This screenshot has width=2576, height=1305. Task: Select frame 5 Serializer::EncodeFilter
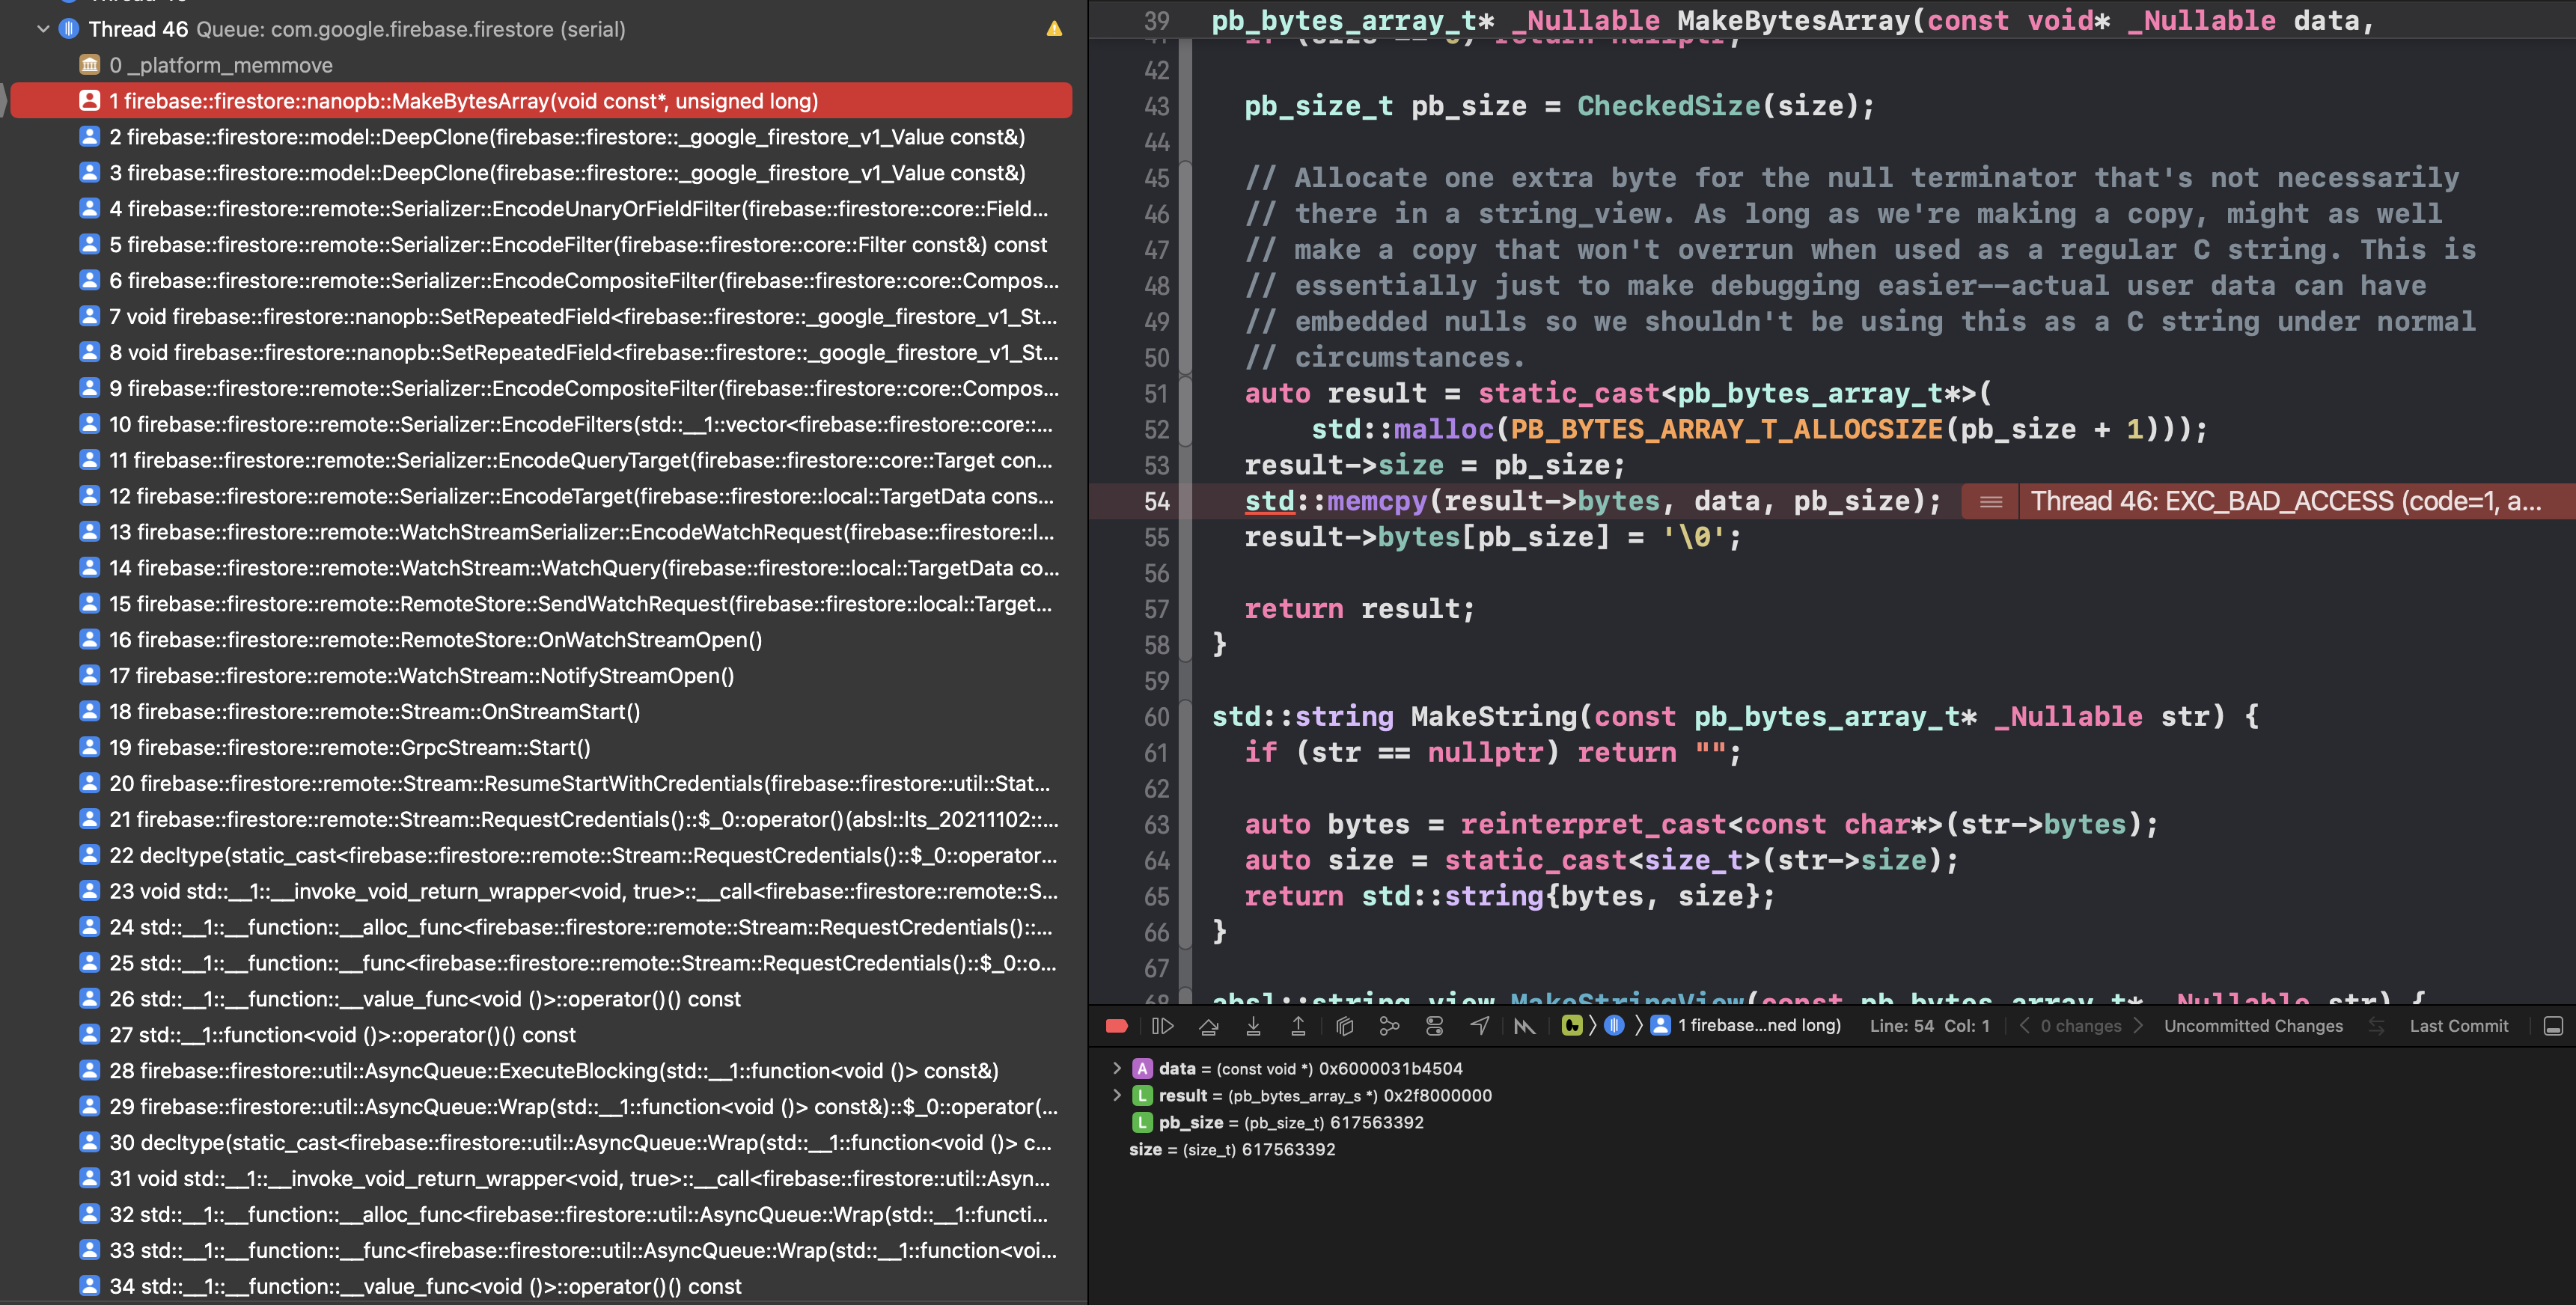pyautogui.click(x=540, y=245)
